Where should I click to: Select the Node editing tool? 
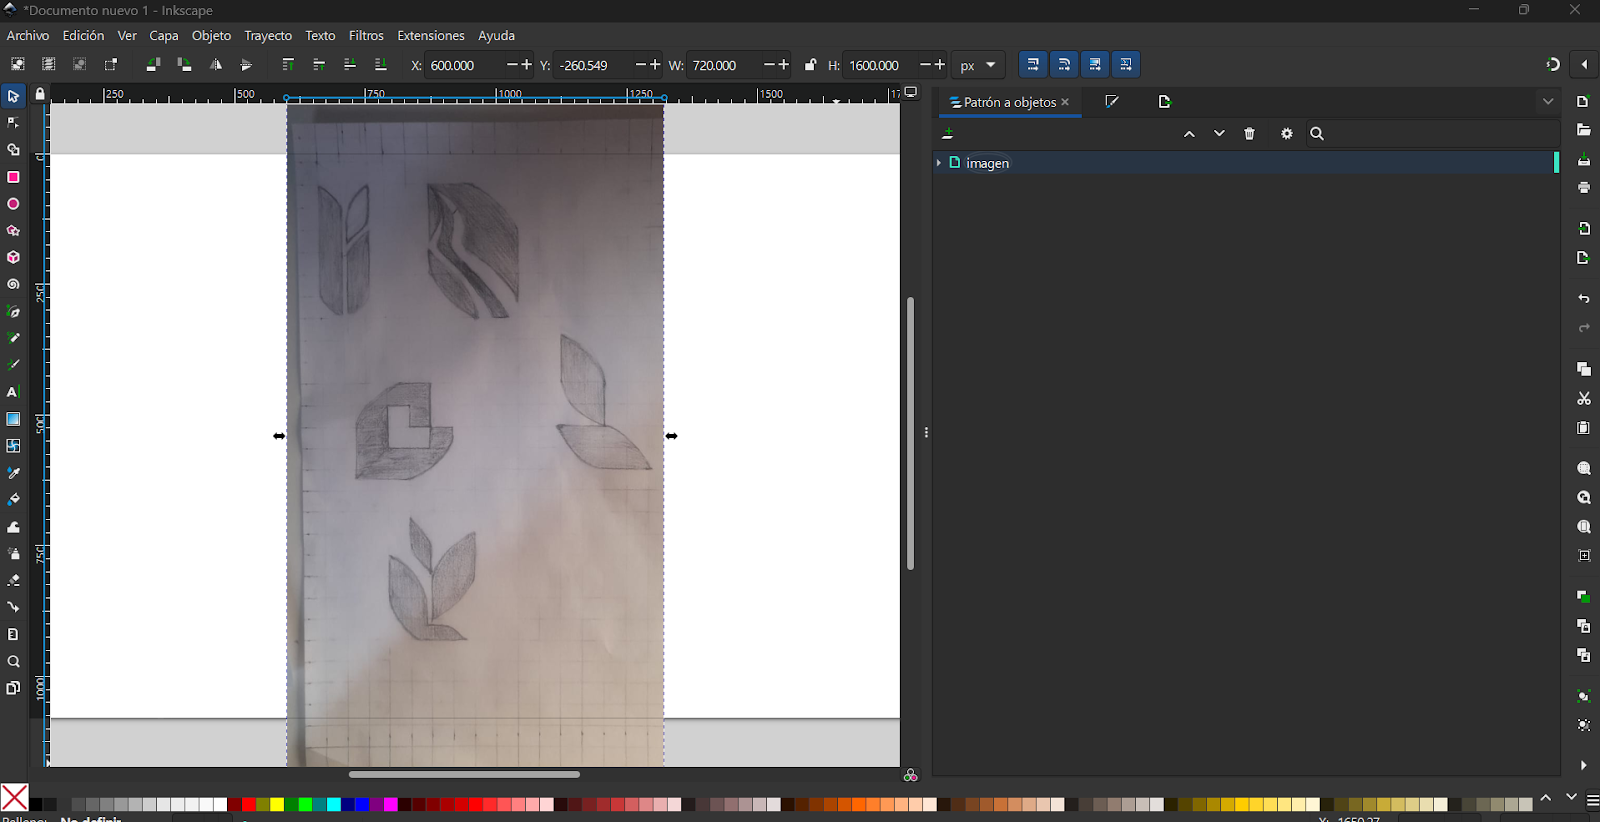[x=13, y=123]
